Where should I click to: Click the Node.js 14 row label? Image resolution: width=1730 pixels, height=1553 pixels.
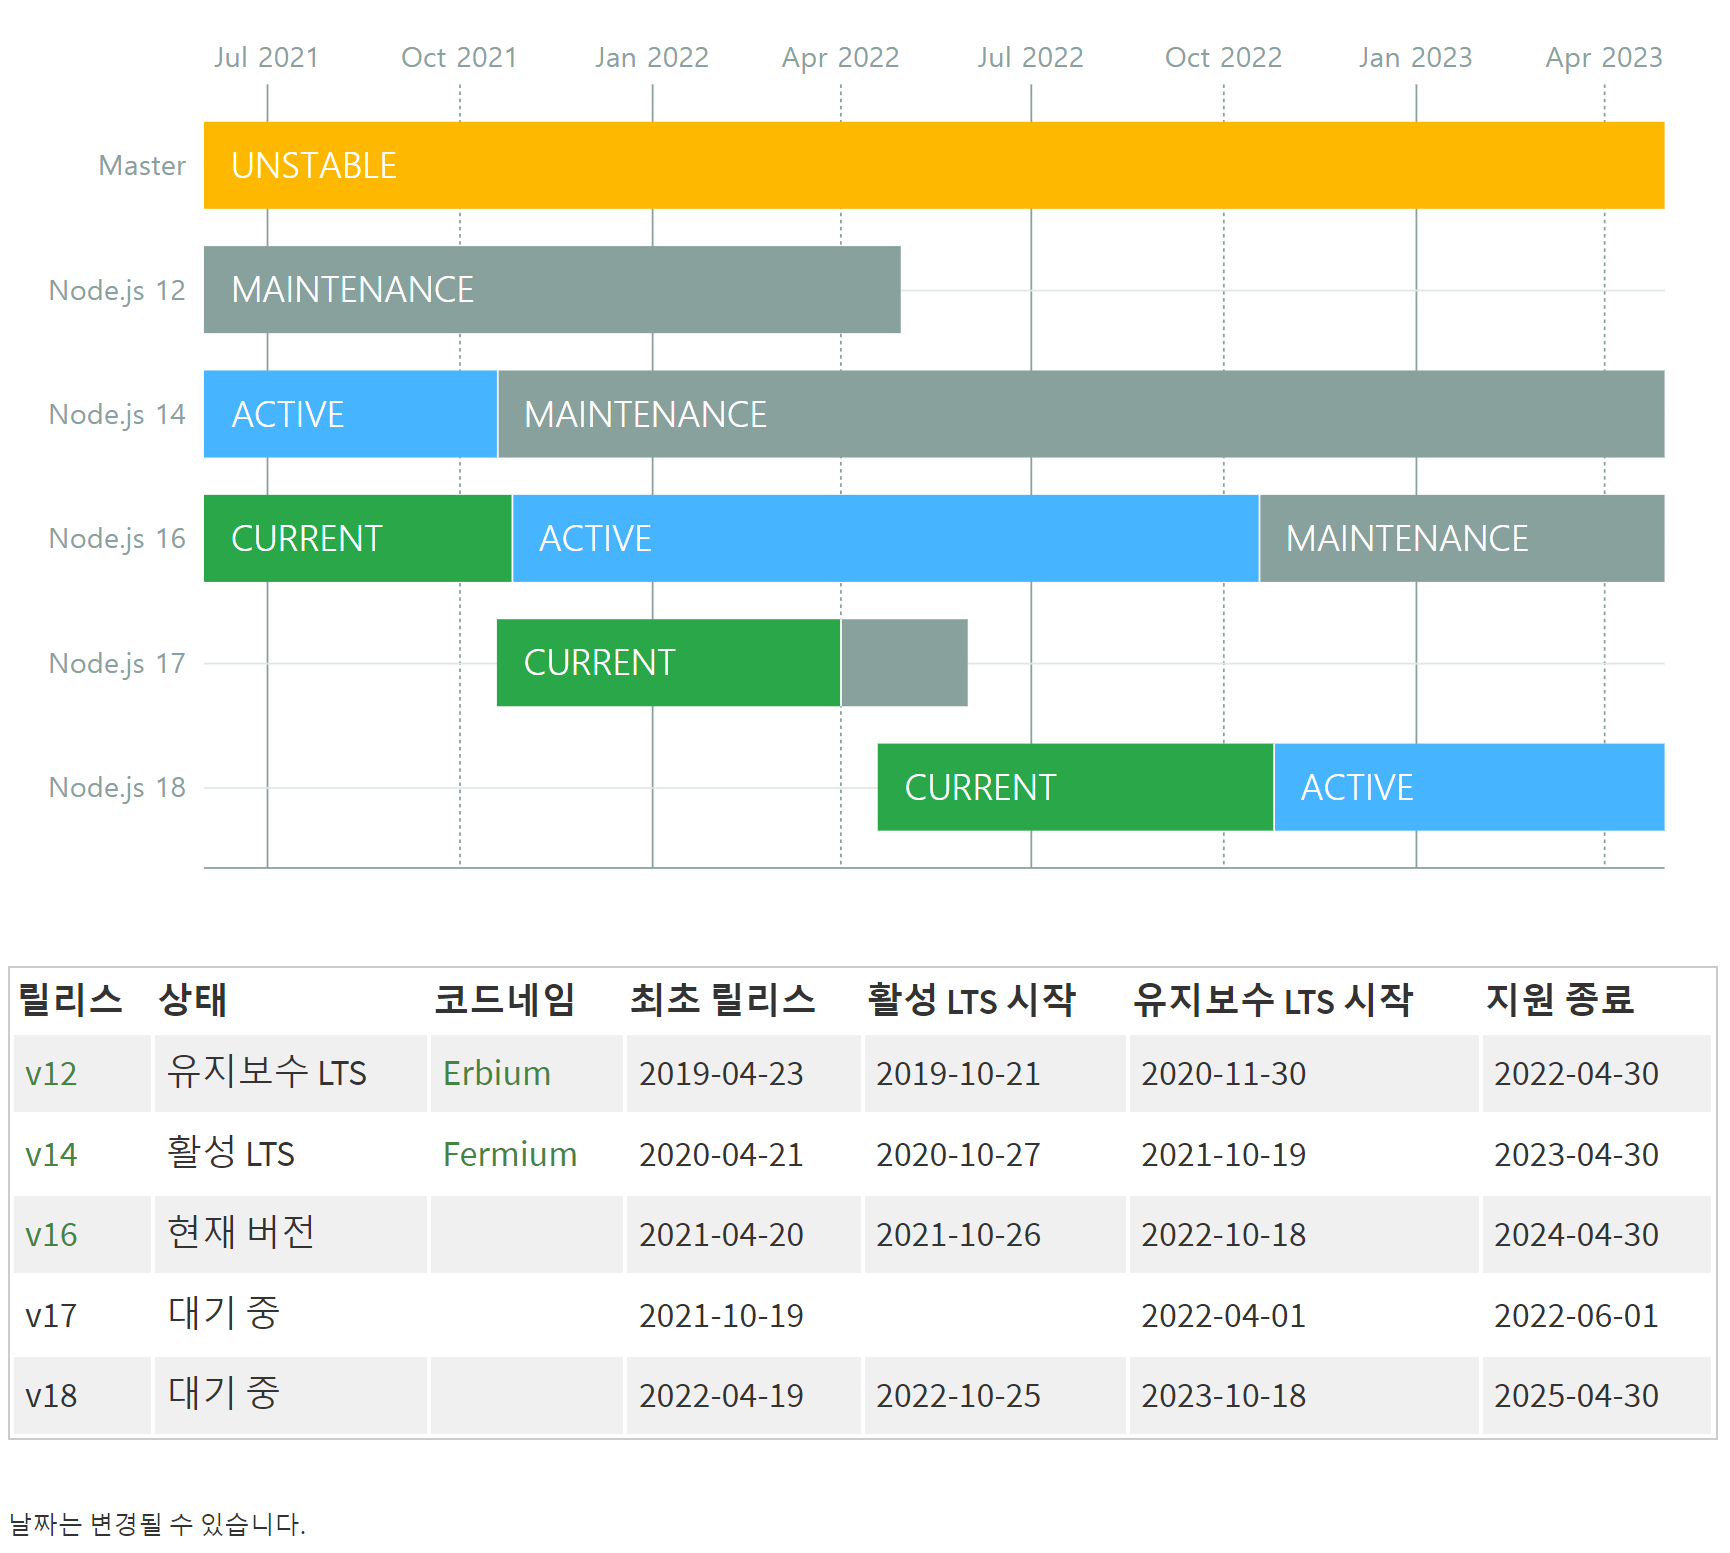point(117,414)
